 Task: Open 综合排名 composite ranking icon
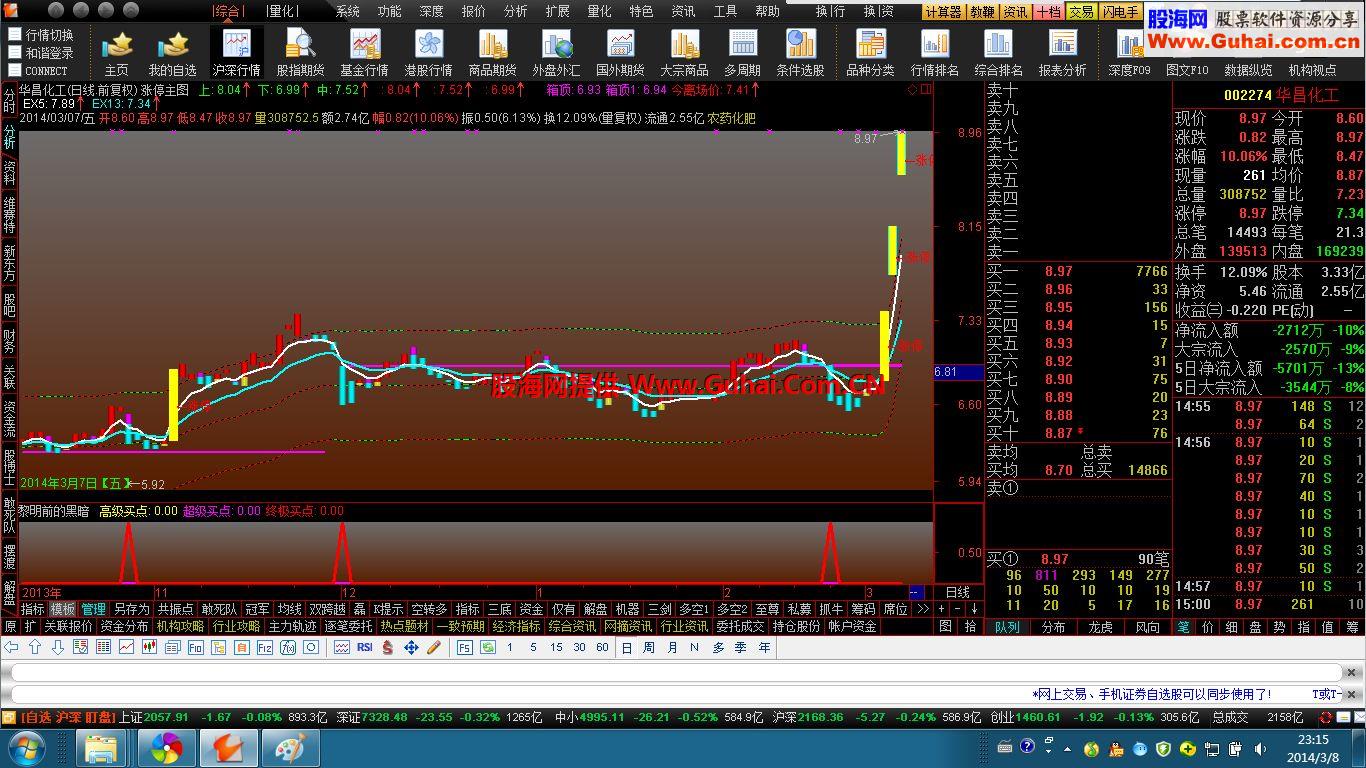click(x=998, y=52)
